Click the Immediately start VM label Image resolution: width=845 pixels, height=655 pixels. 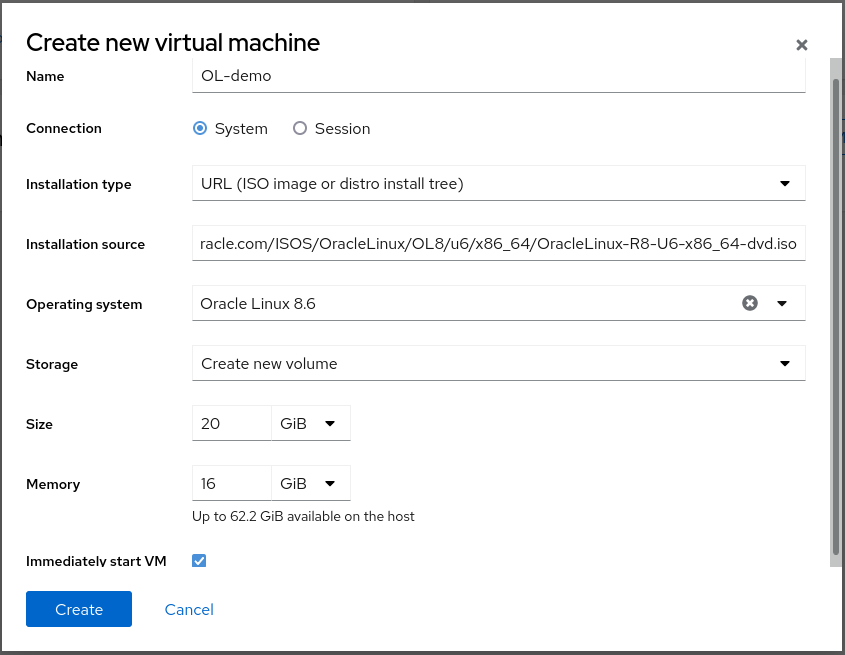pos(96,561)
